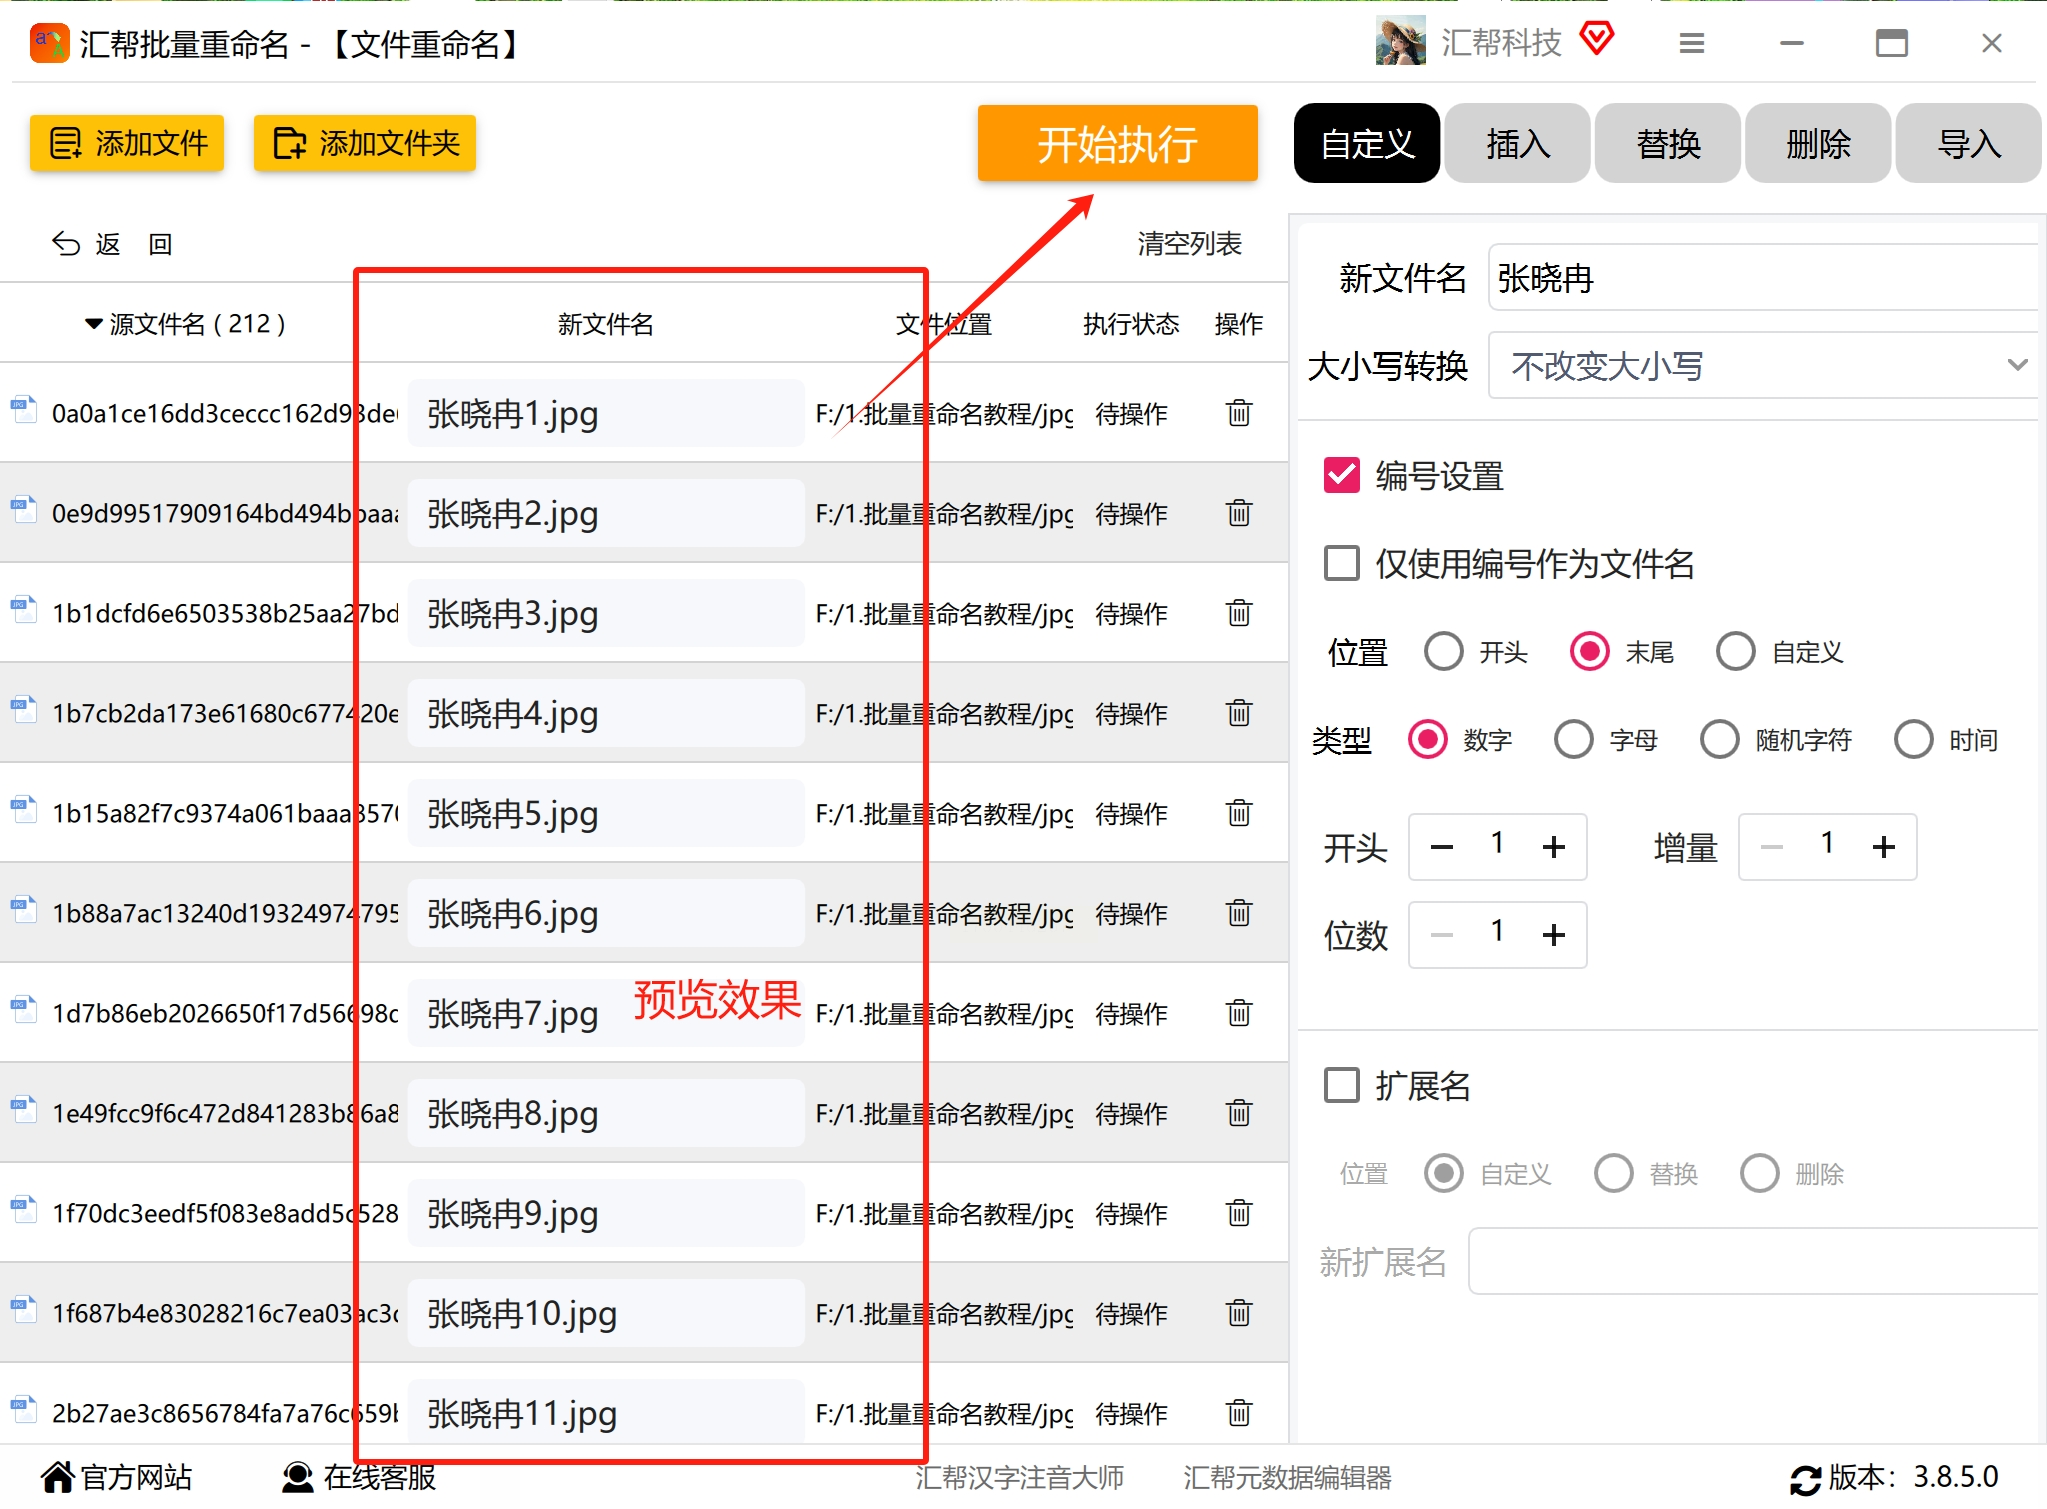Screen dimensions: 2047x1509
Task: Click the 返回 back arrow icon
Action: [66, 244]
